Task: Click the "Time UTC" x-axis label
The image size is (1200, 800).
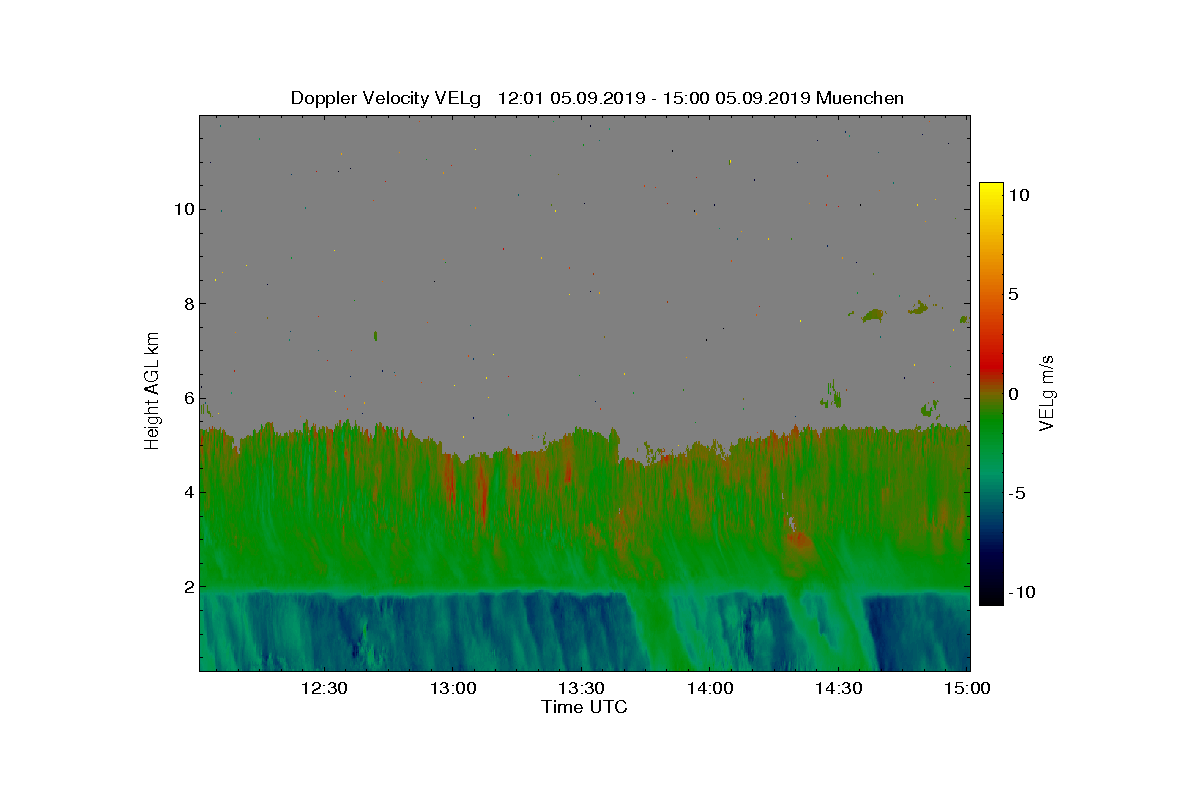Action: pyautogui.click(x=585, y=707)
